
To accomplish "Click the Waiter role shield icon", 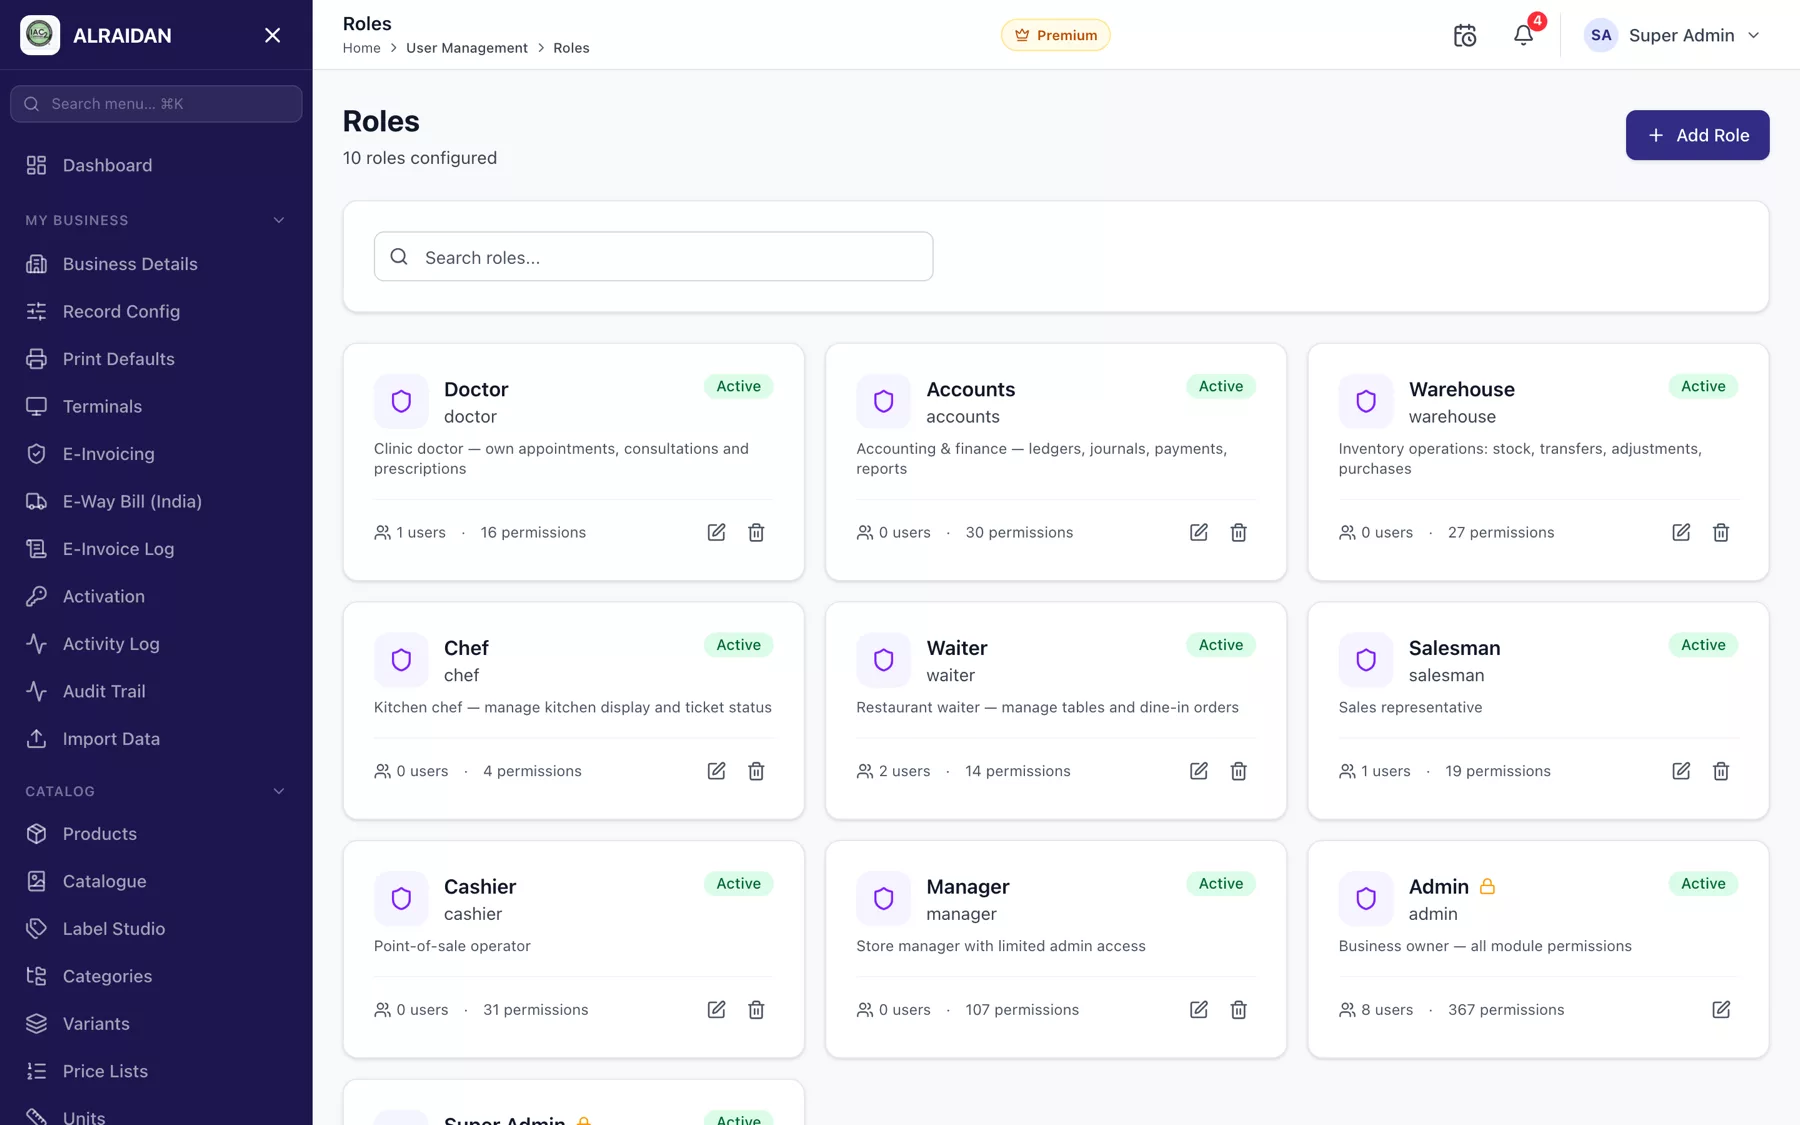I will tap(883, 660).
